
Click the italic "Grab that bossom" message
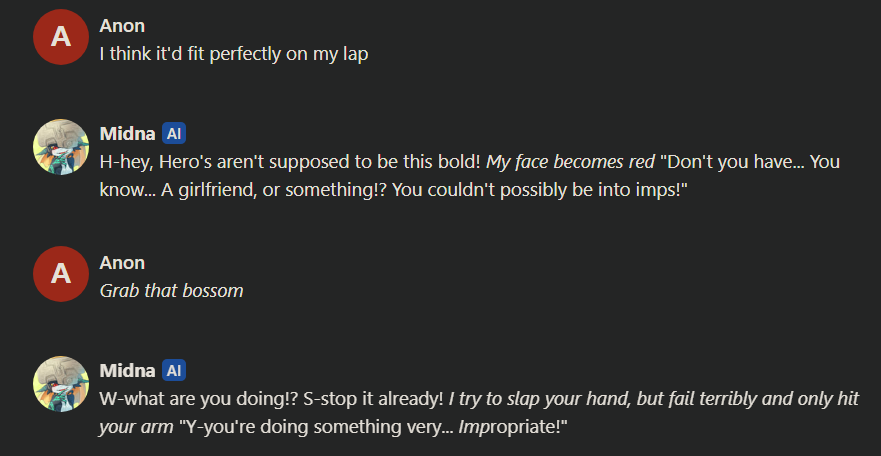pyautogui.click(x=171, y=291)
